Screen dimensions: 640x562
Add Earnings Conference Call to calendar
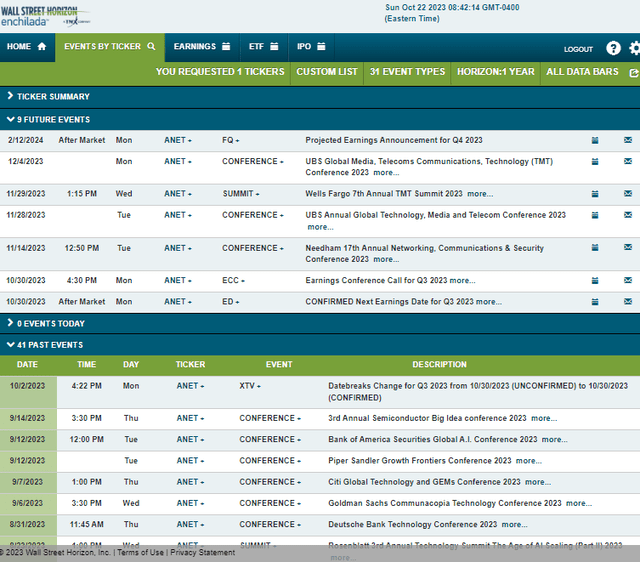[x=595, y=280]
